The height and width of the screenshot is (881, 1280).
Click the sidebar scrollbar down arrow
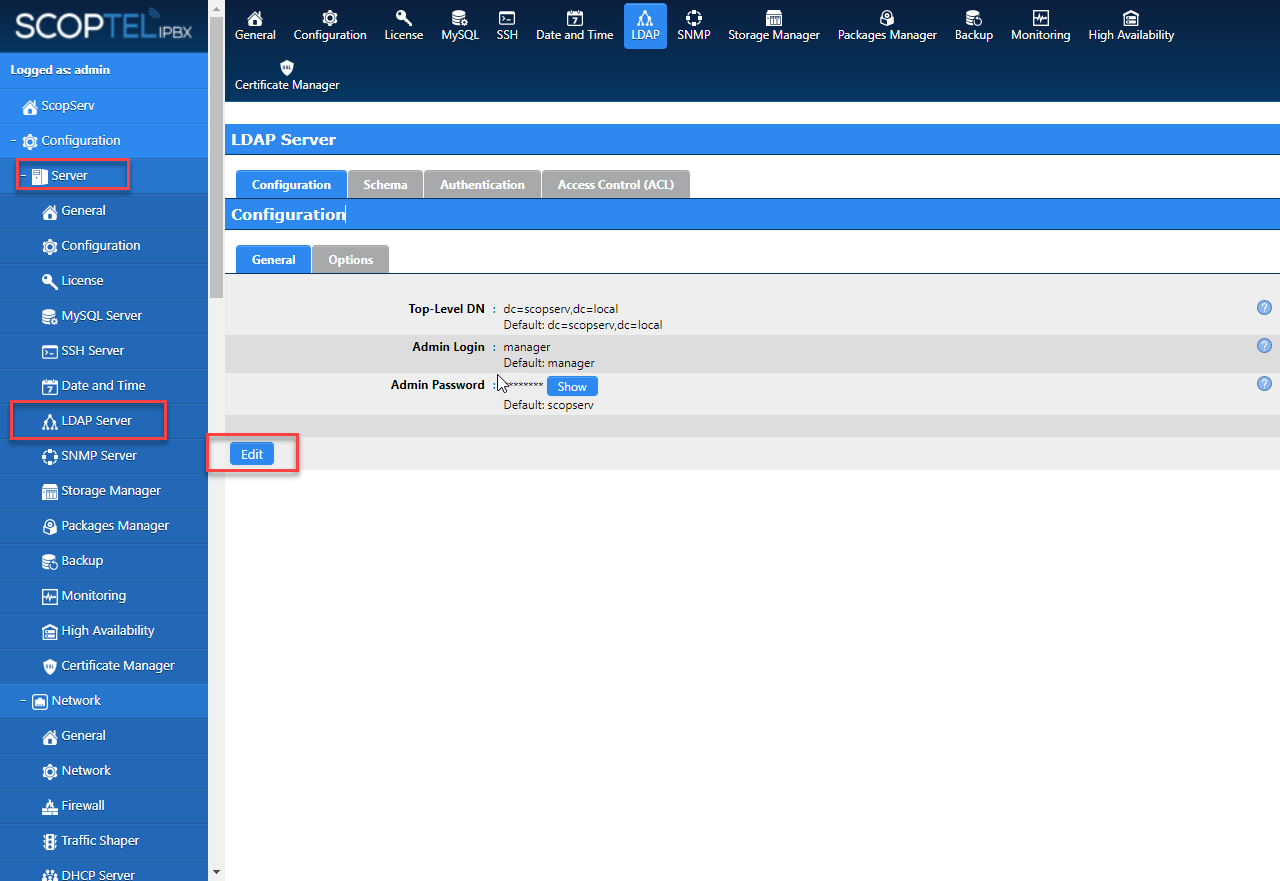[216, 872]
